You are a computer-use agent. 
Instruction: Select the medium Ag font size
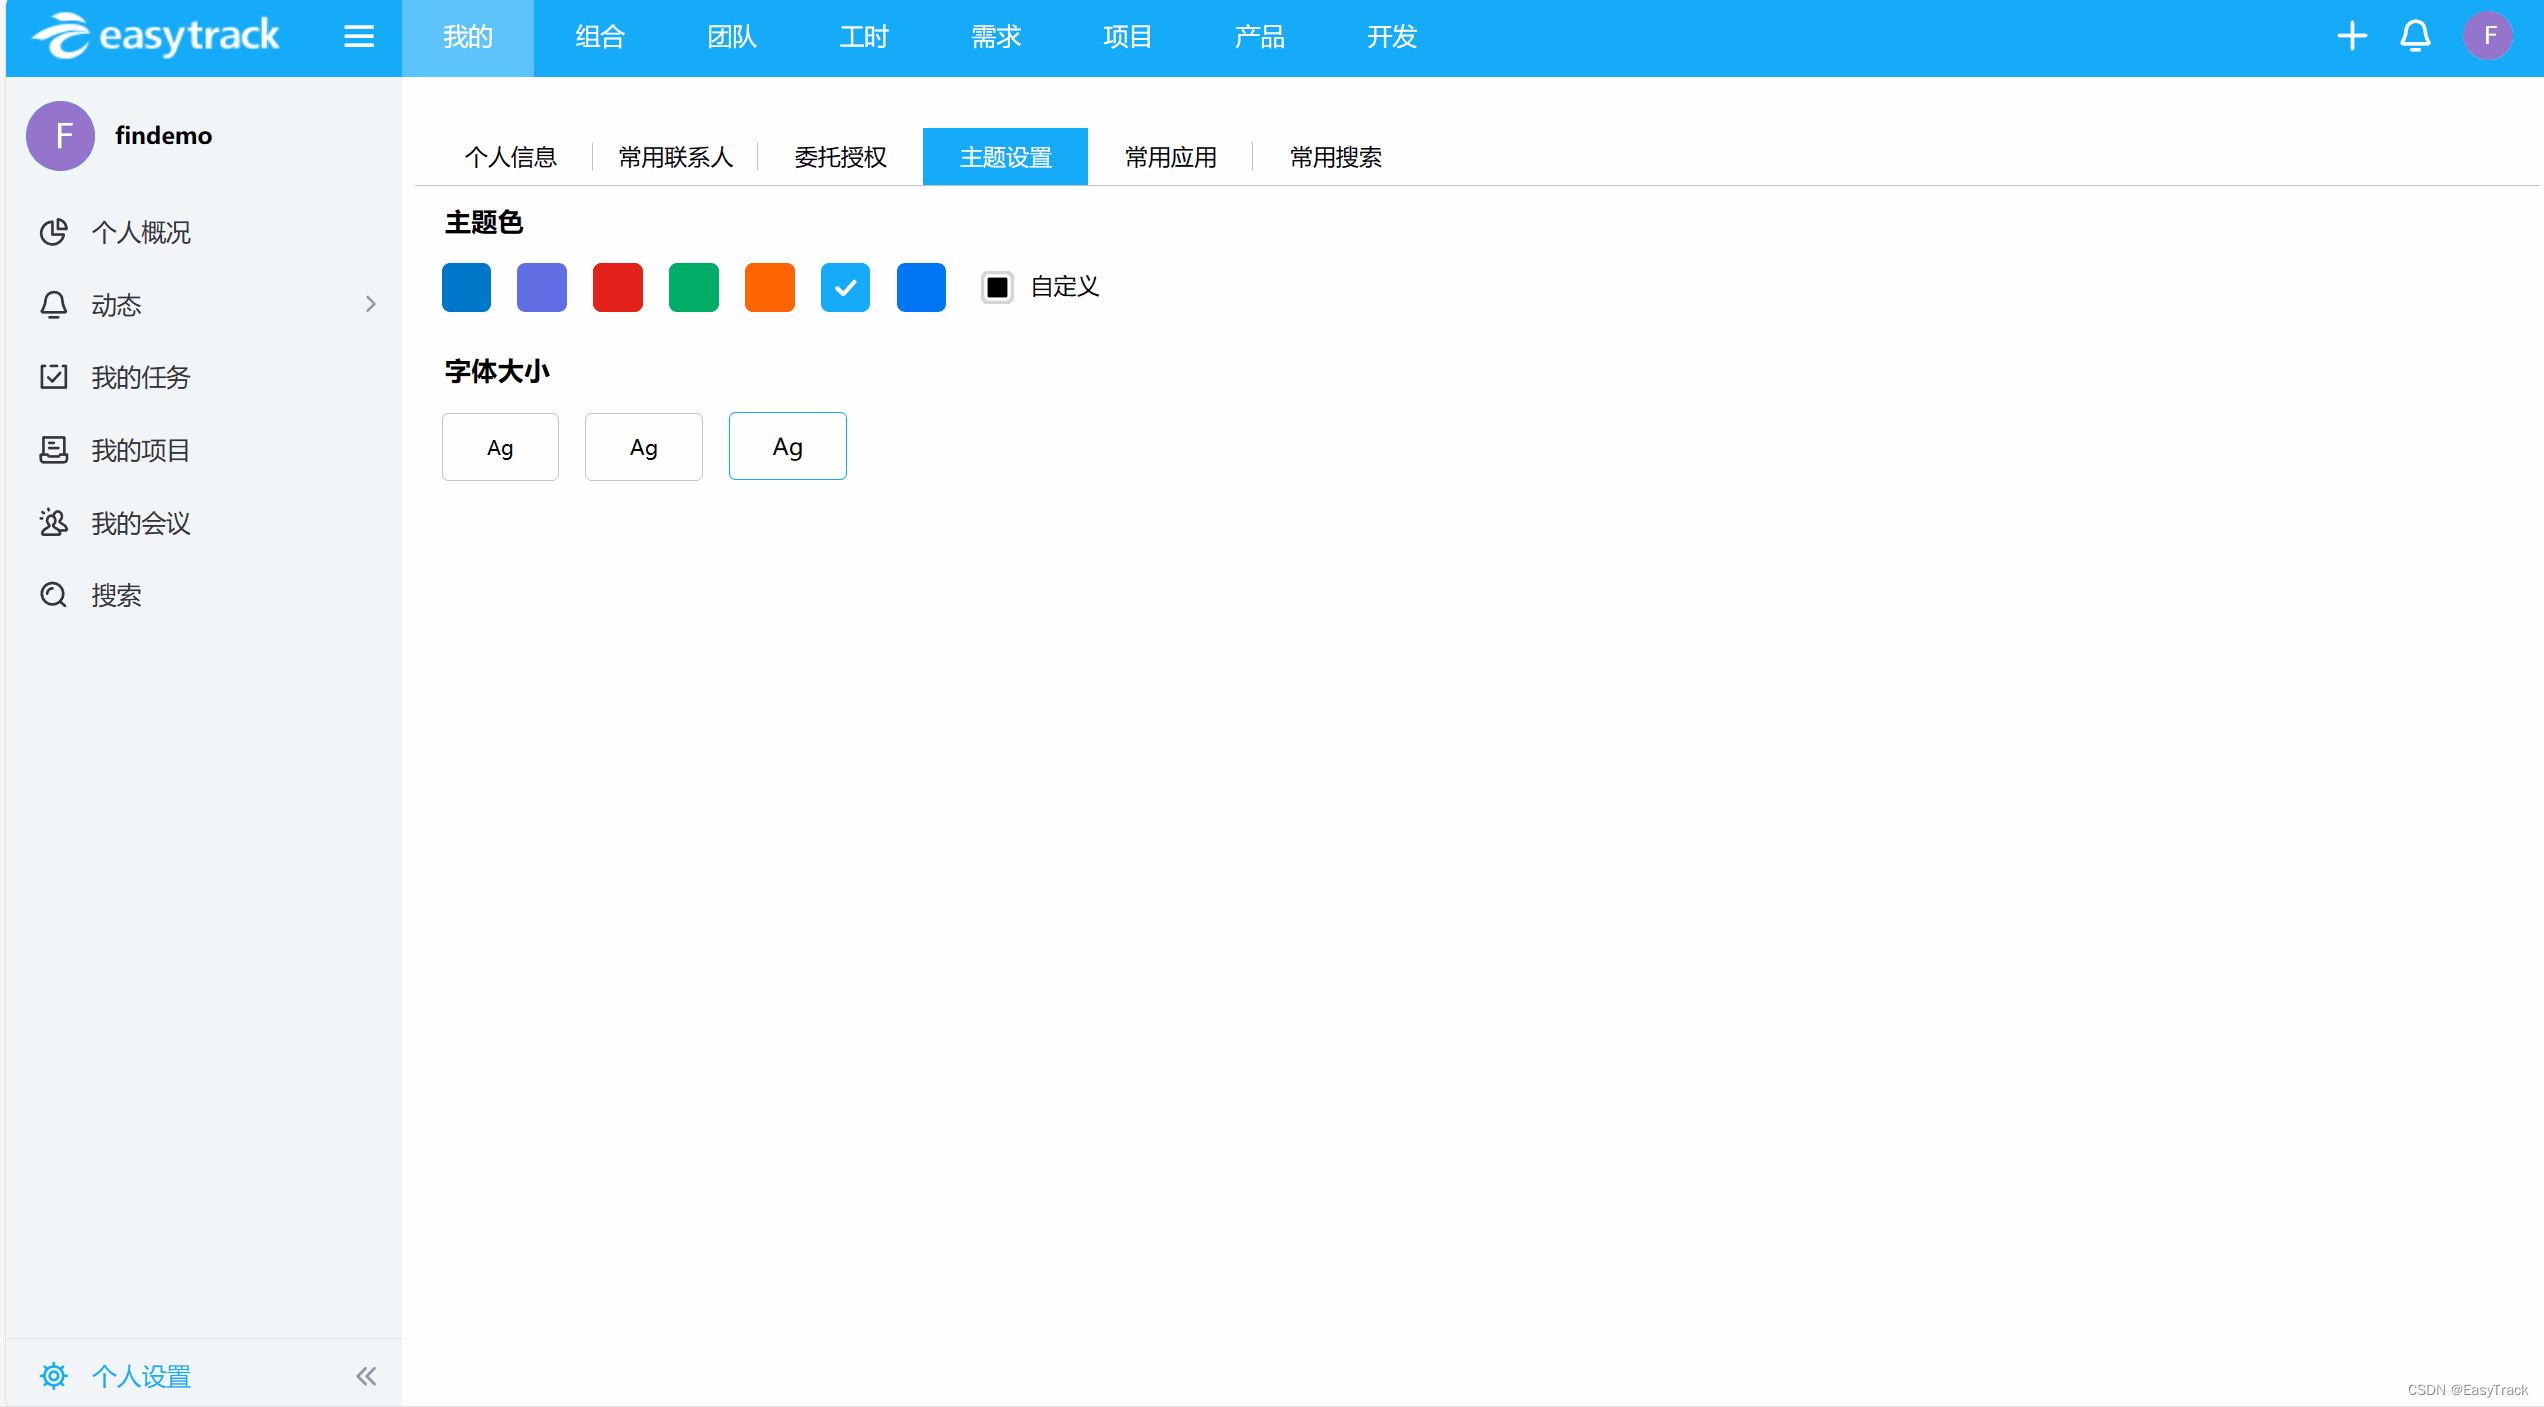644,447
